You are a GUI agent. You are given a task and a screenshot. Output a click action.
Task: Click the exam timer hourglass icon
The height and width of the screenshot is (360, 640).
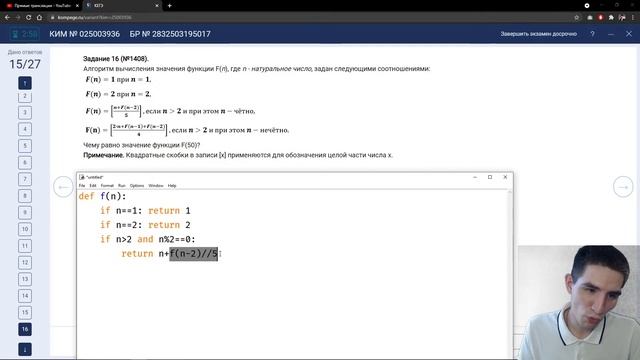15,34
